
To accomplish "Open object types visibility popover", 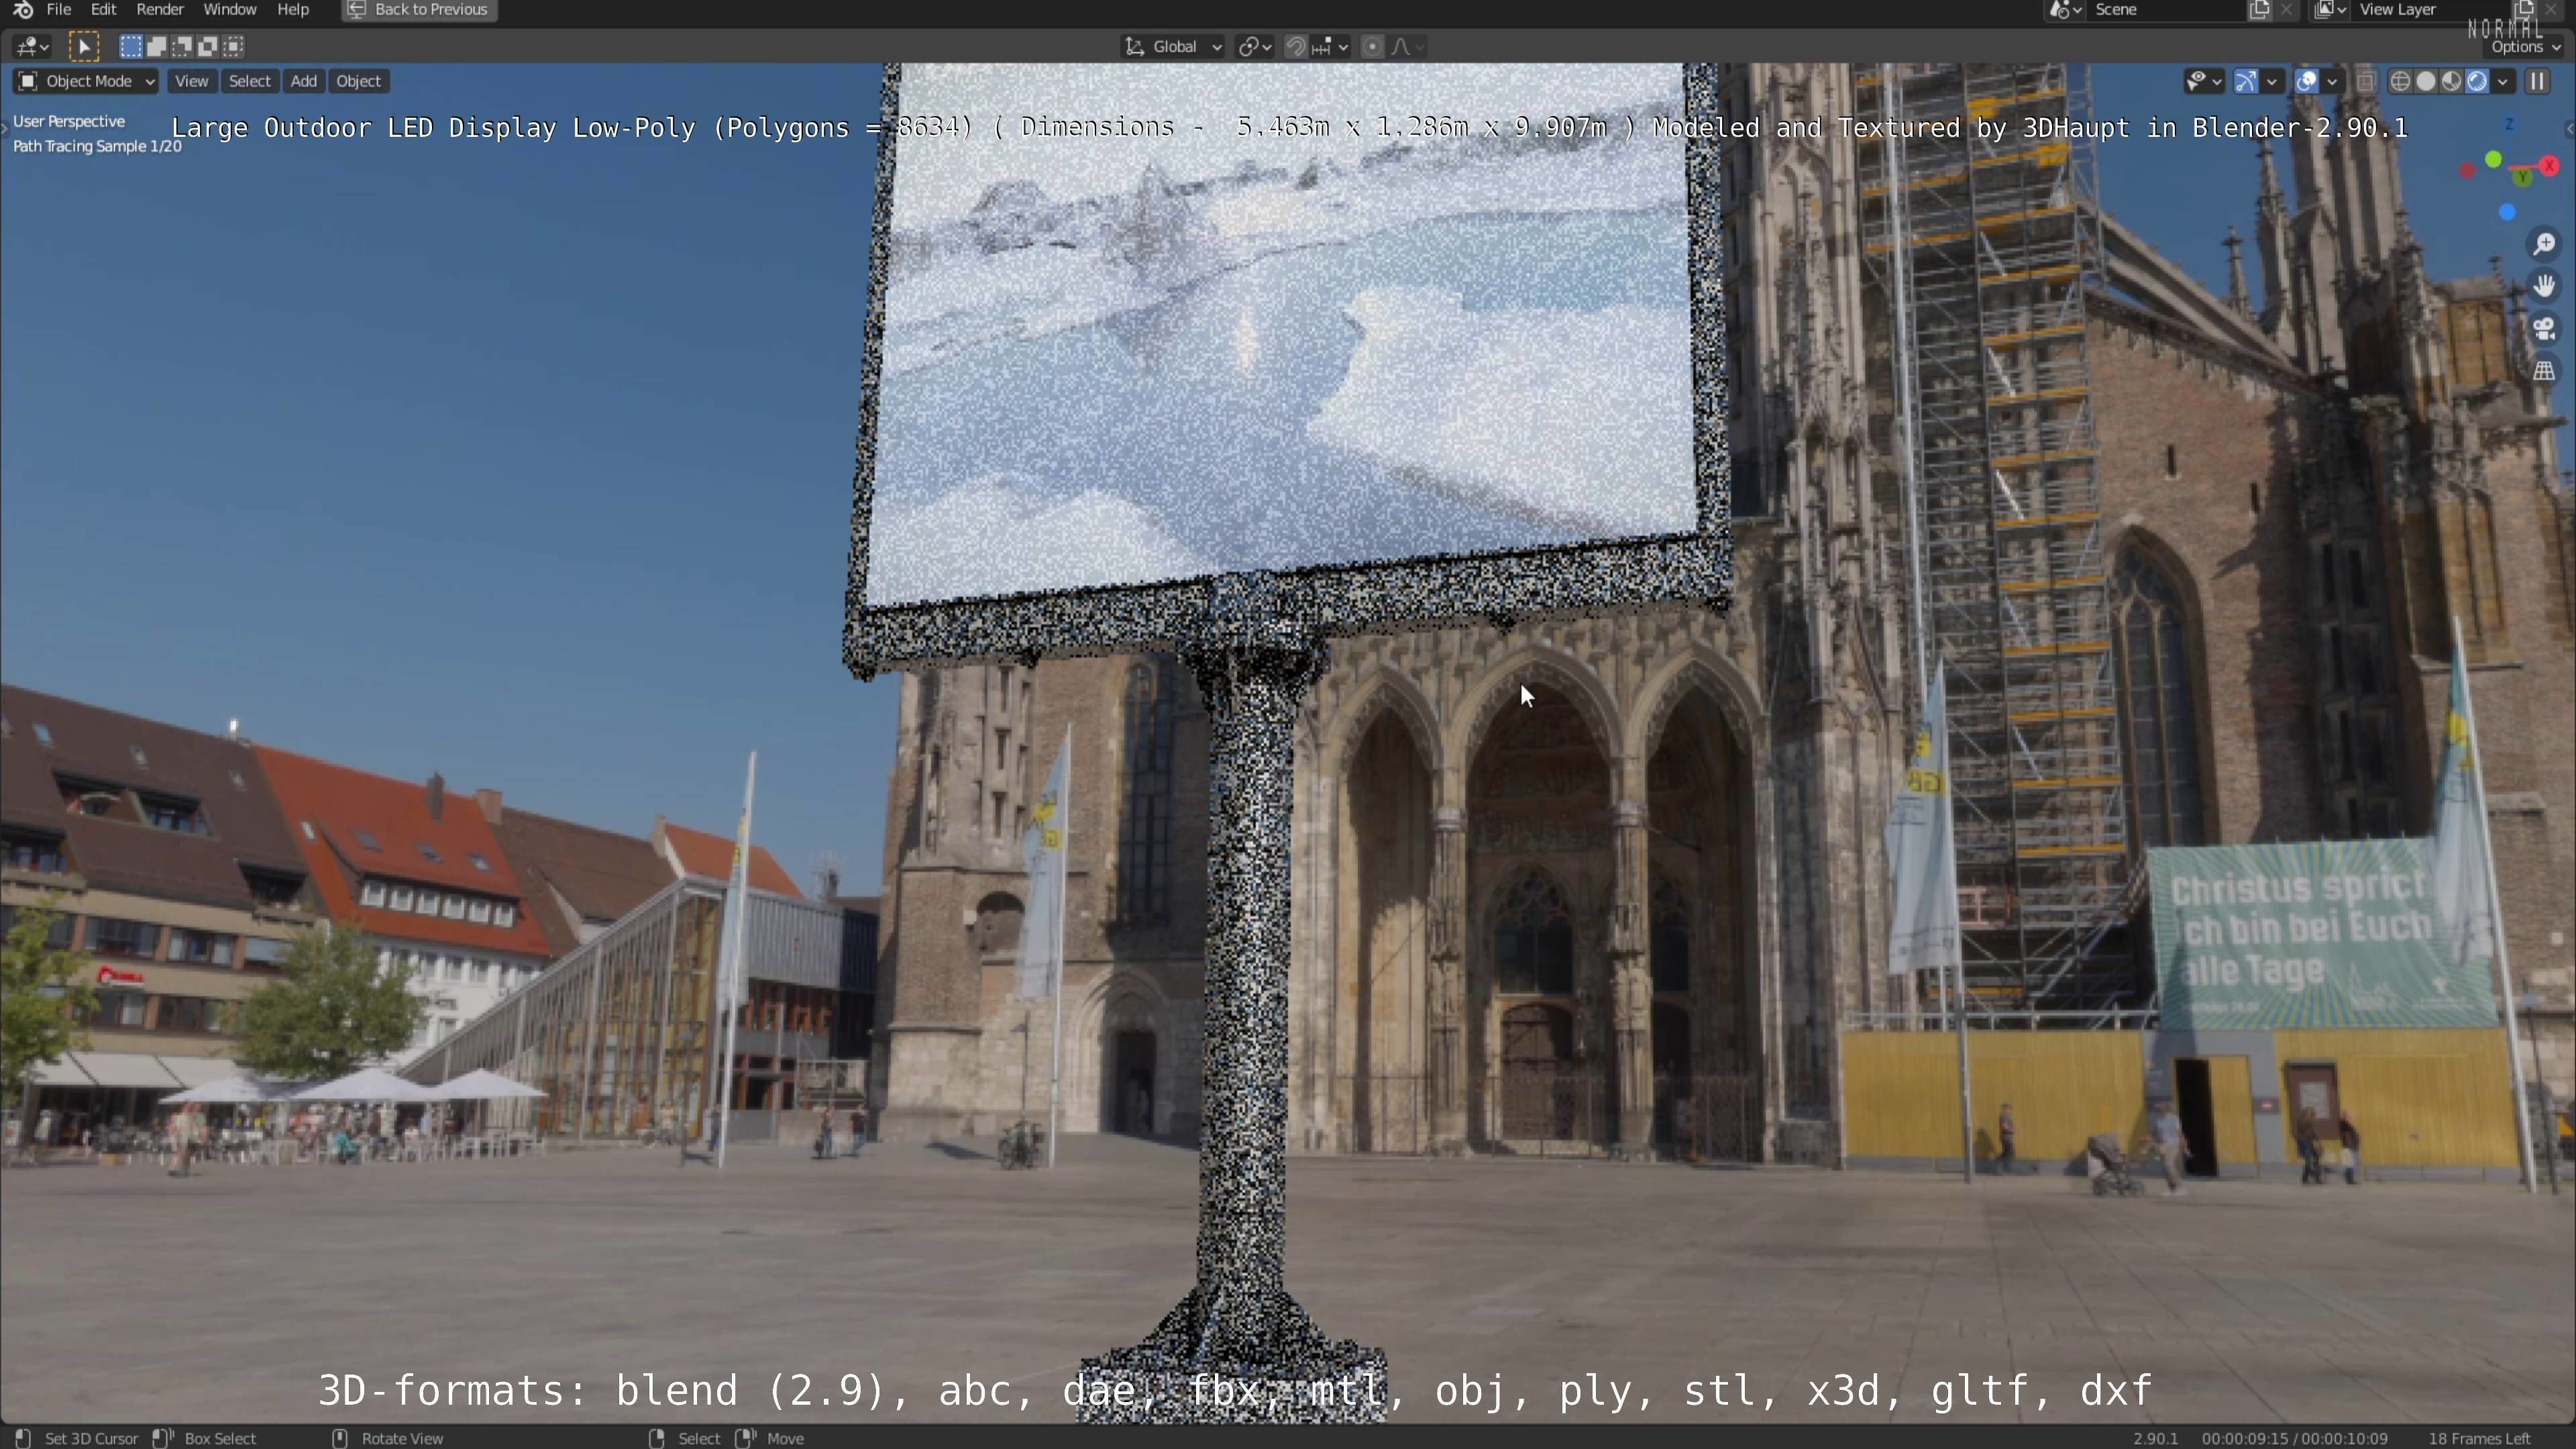I will pyautogui.click(x=2203, y=81).
